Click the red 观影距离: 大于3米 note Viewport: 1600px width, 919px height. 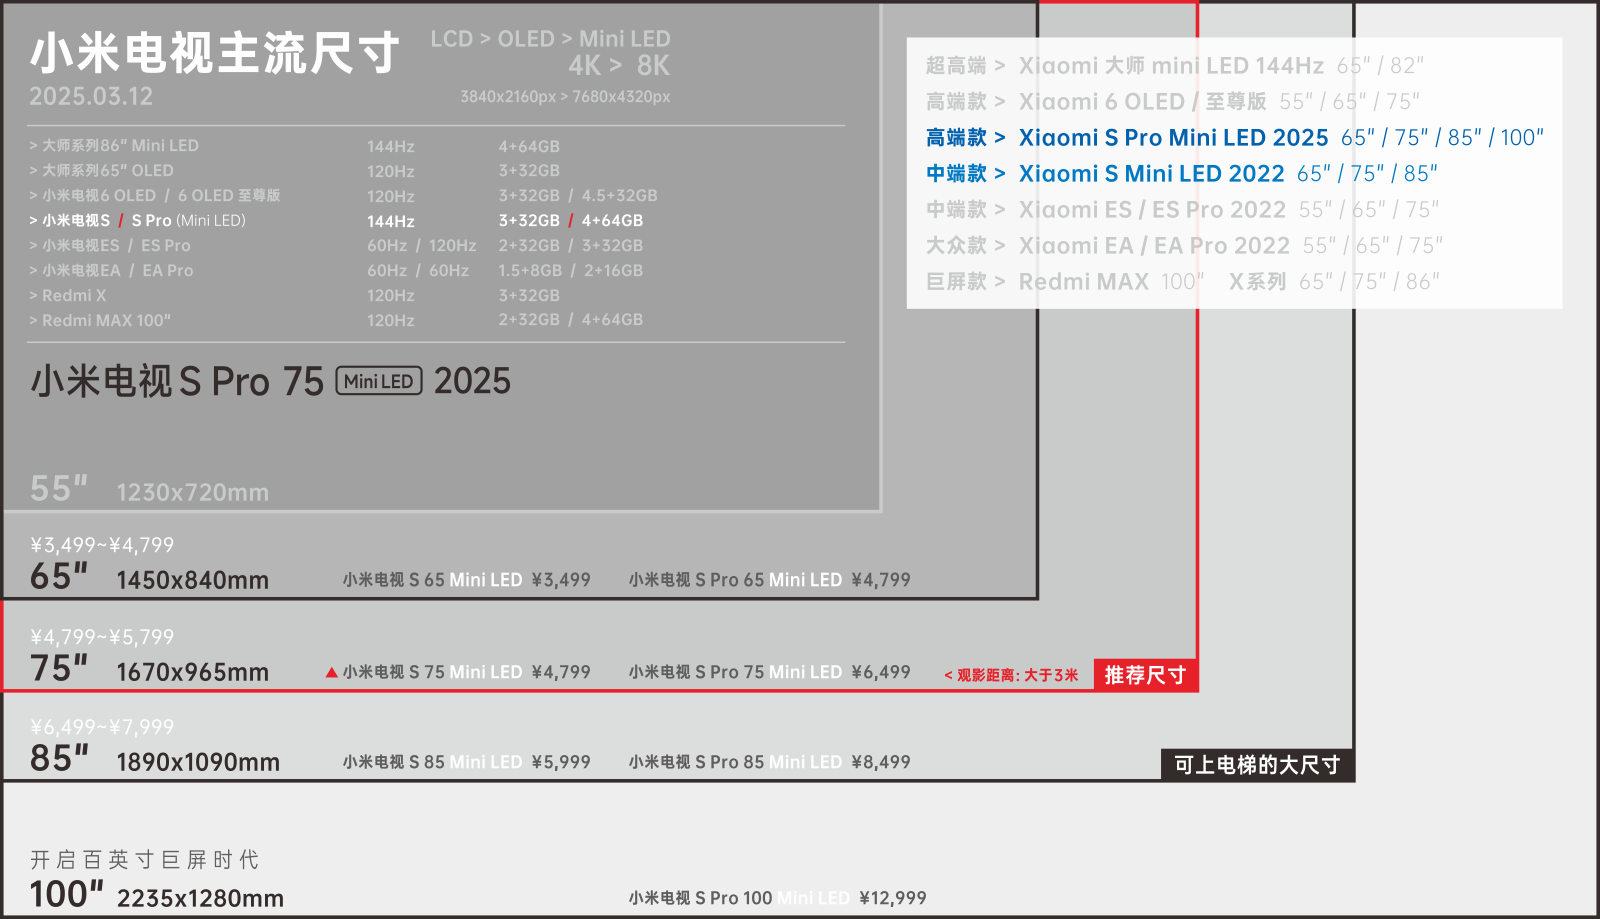[x=1011, y=675]
